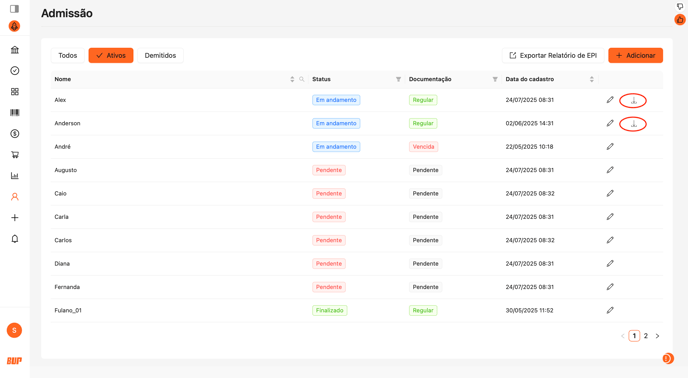
Task: Edit André's record with the pencil icon
Action: click(610, 147)
